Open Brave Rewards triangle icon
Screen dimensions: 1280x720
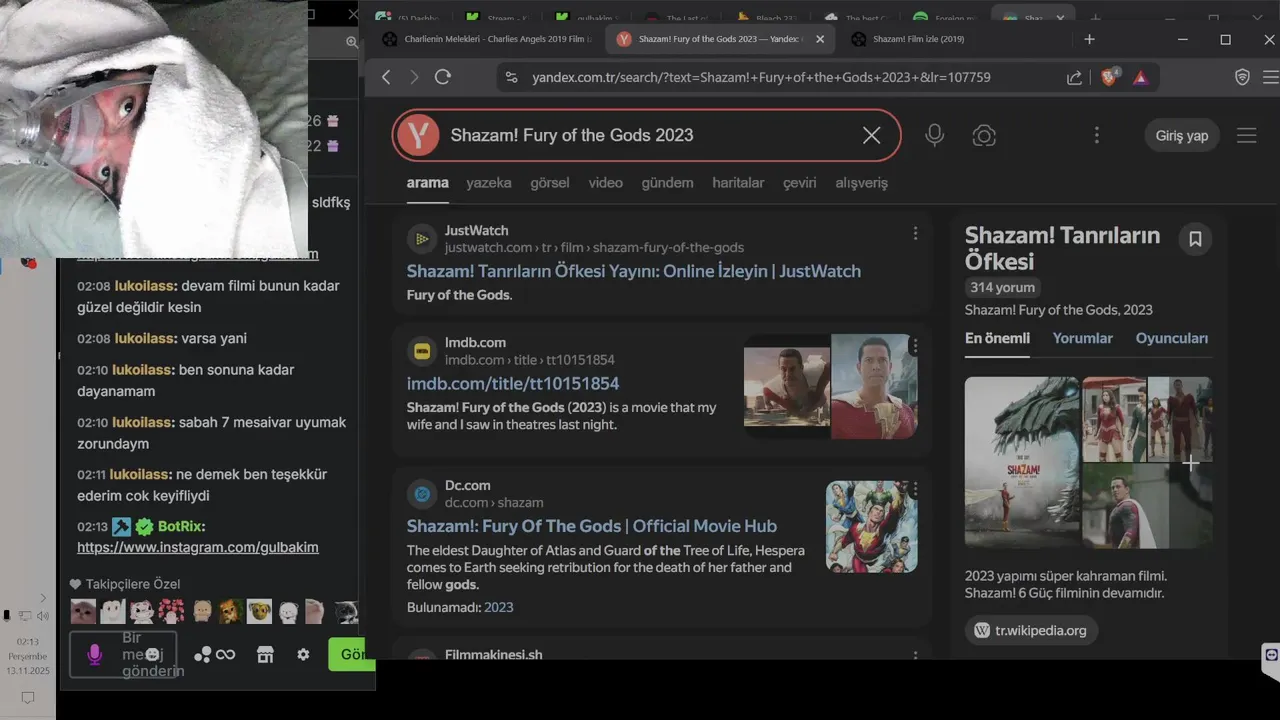[x=1140, y=77]
